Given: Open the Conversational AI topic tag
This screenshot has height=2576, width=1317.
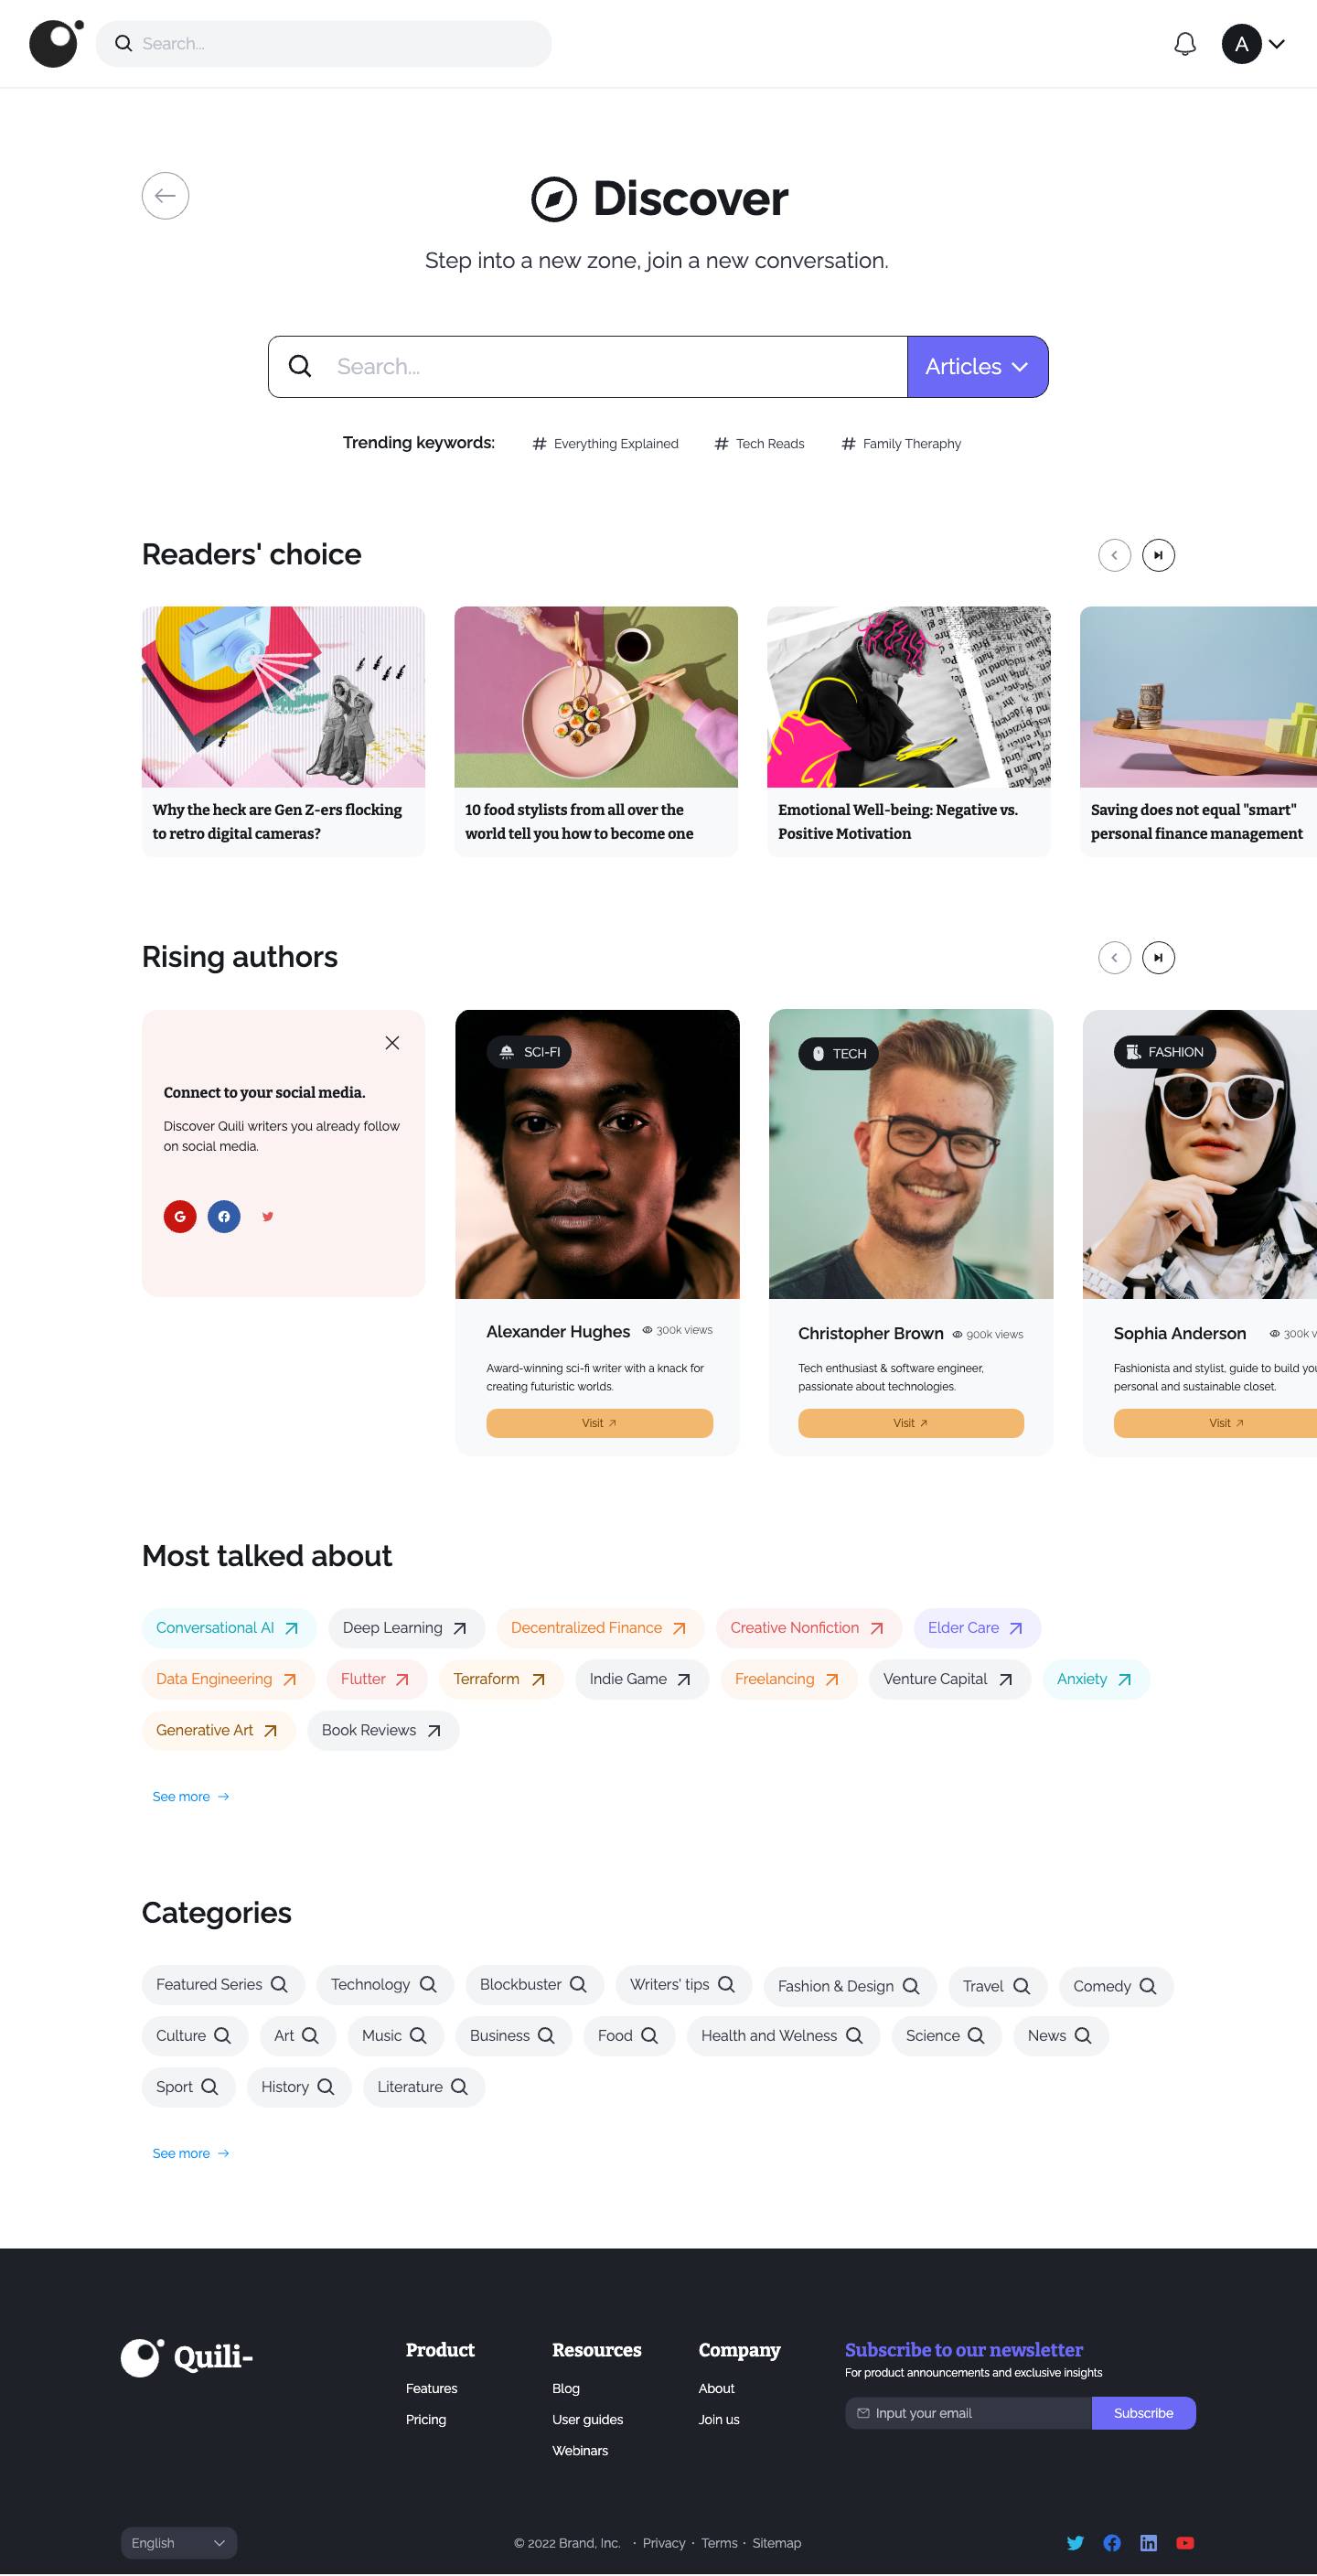Looking at the screenshot, I should [227, 1628].
